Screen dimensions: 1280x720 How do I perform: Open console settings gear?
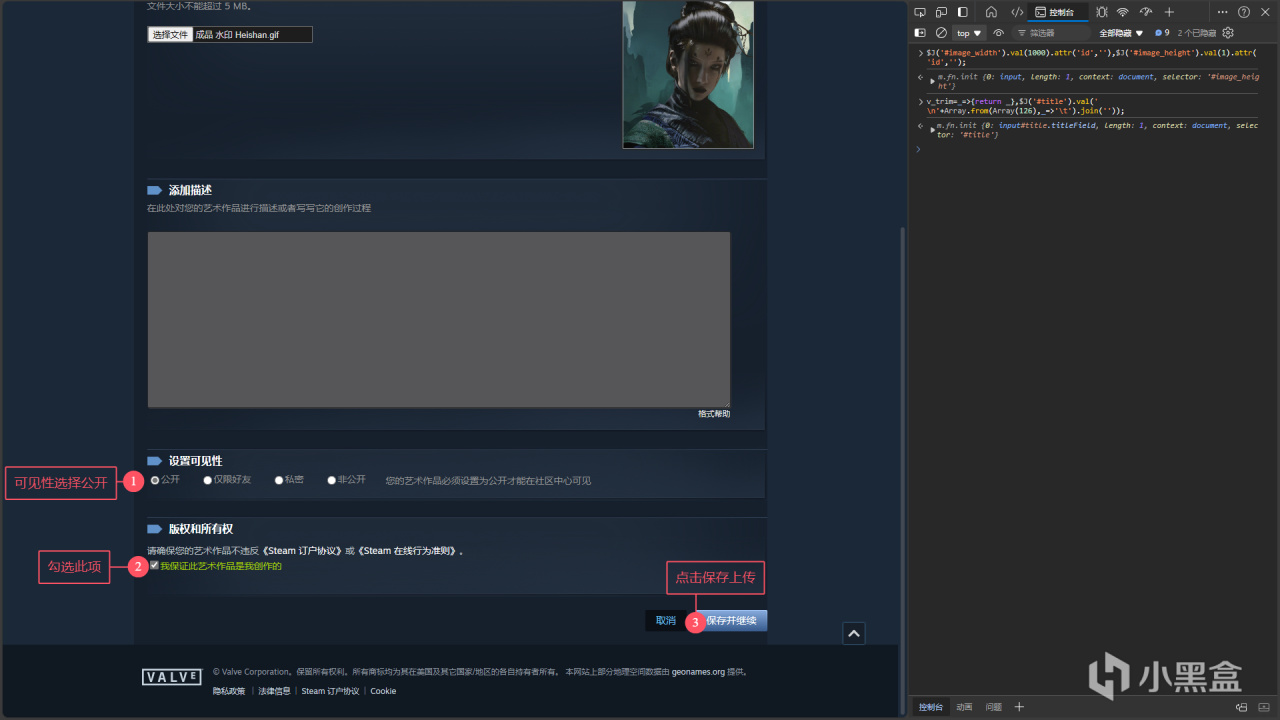click(1228, 33)
